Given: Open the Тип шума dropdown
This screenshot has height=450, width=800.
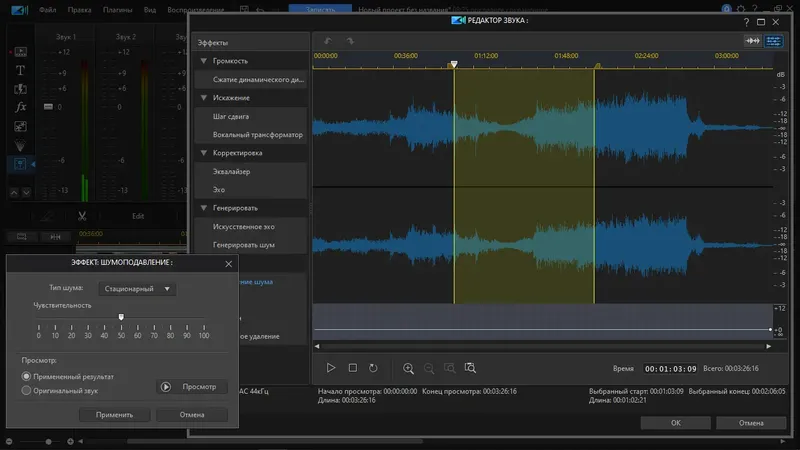Looking at the screenshot, I should pos(138,289).
